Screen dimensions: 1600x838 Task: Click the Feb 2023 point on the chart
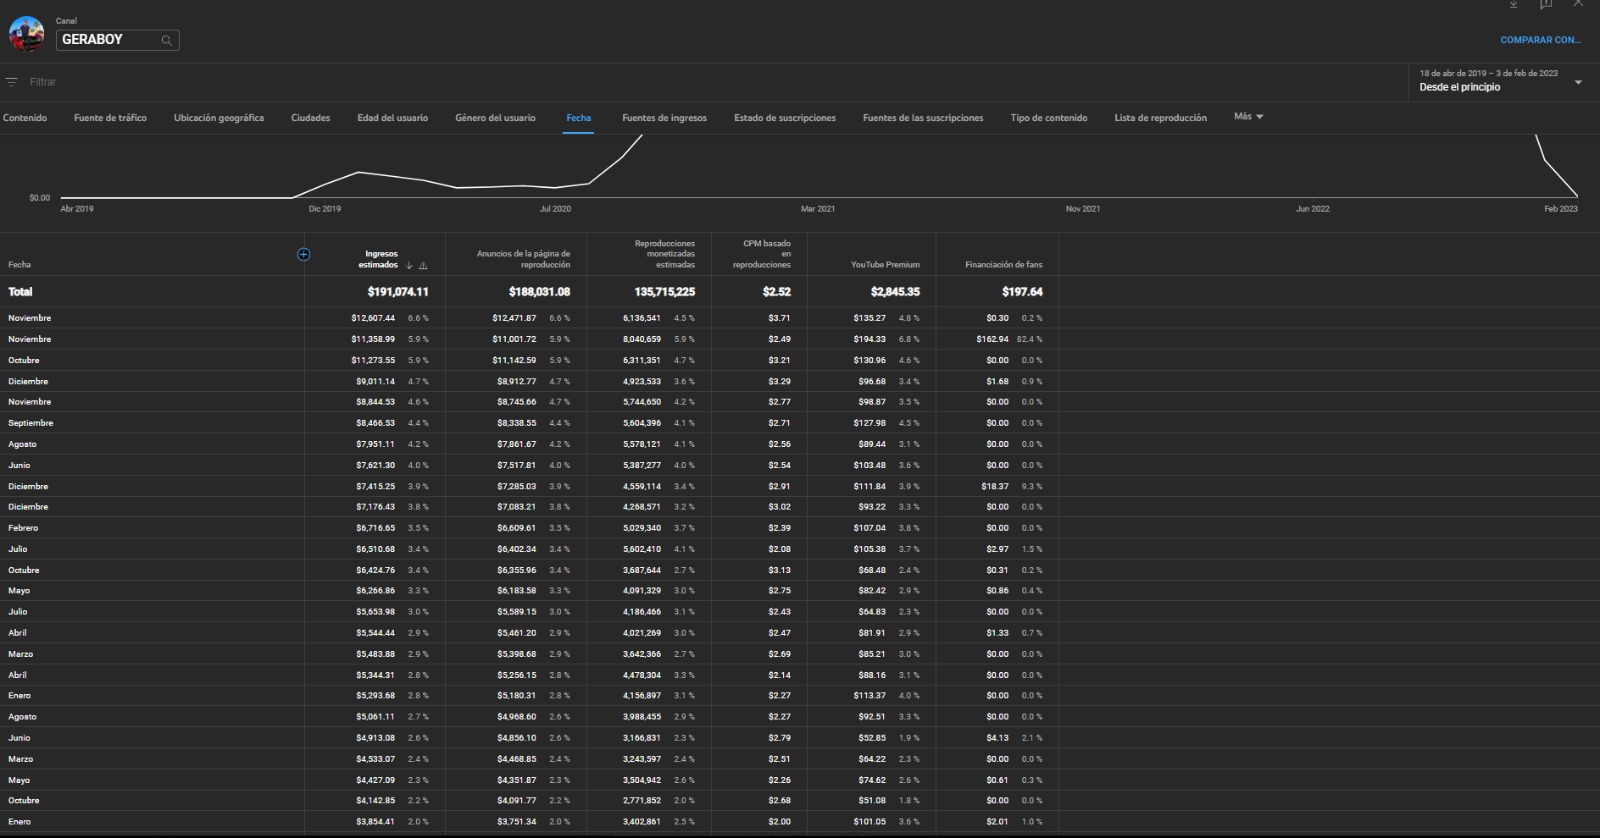point(1578,196)
